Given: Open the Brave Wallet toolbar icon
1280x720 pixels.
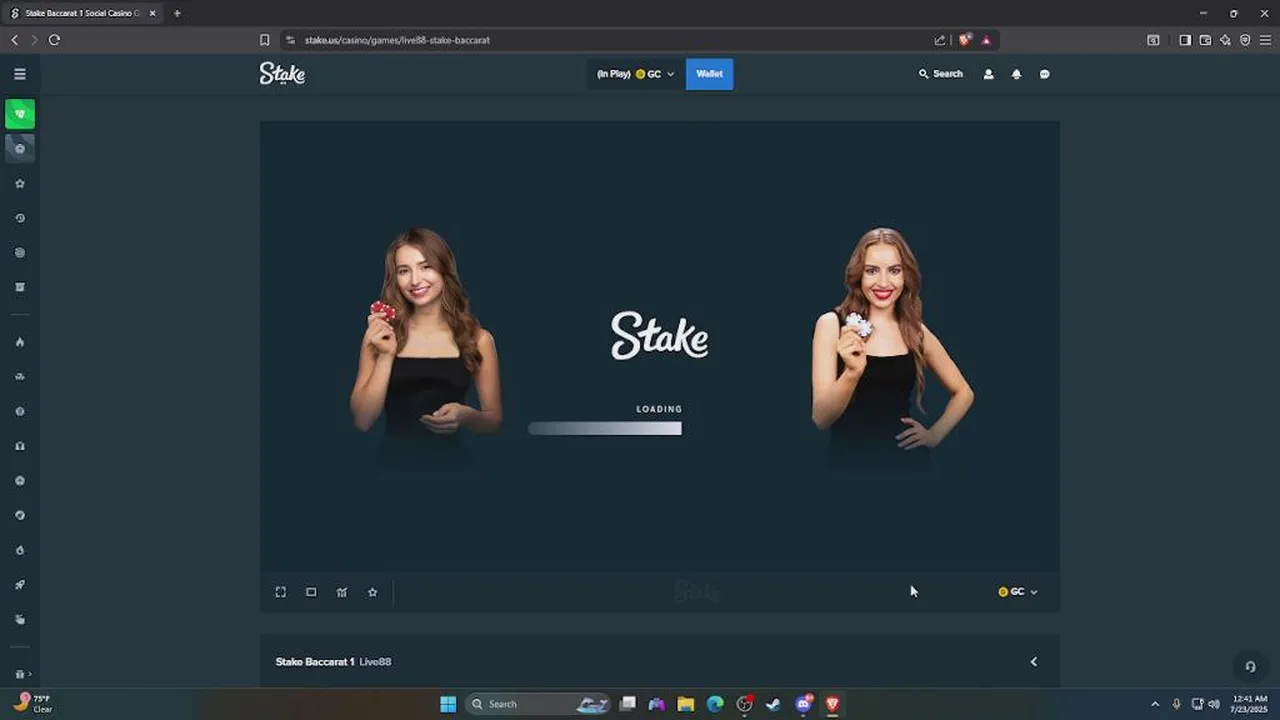Looking at the screenshot, I should coord(1205,40).
